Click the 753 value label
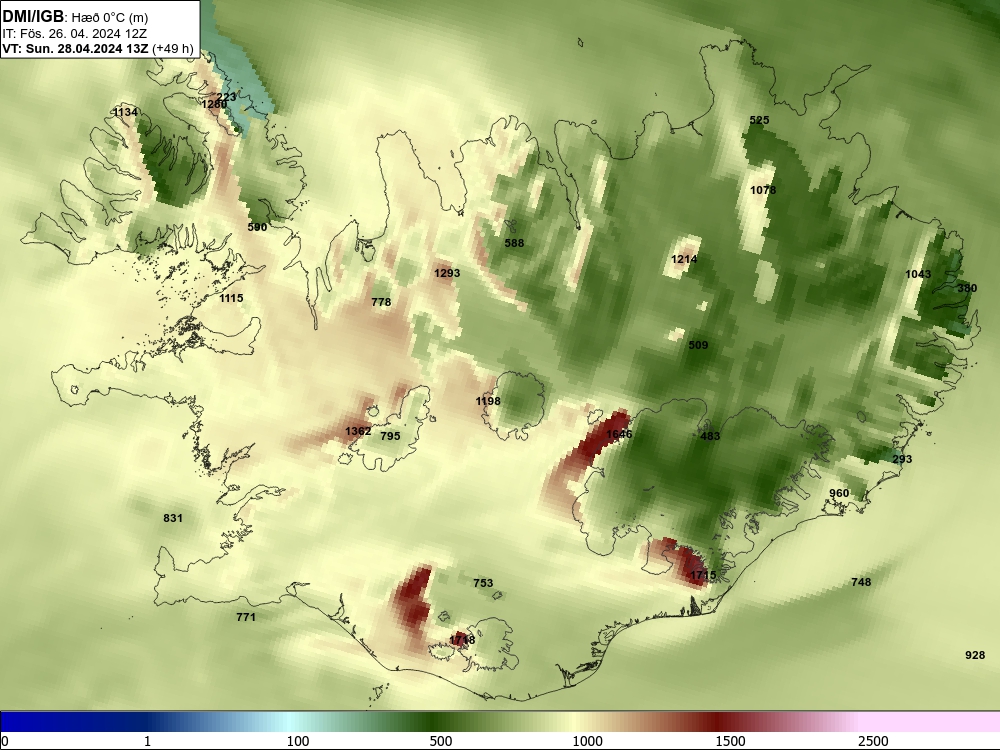 click(x=483, y=583)
